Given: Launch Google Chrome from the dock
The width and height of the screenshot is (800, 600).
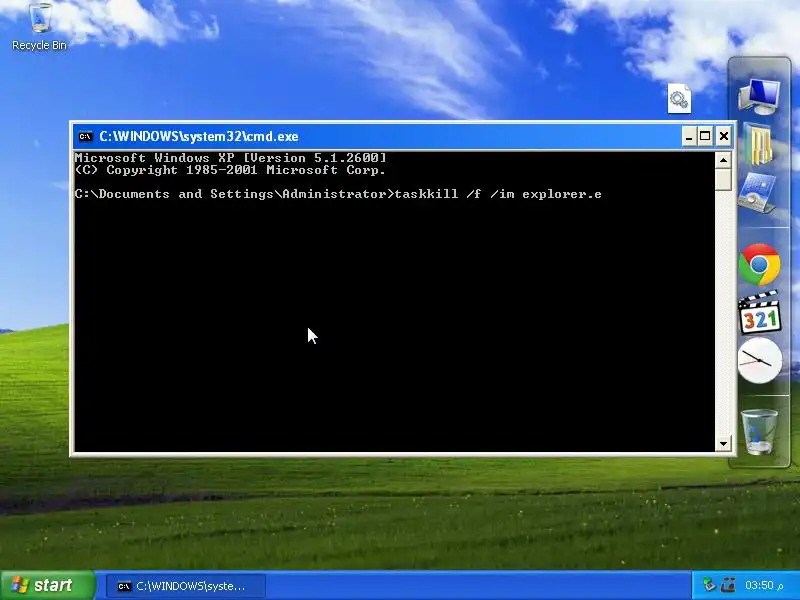Looking at the screenshot, I should coord(759,264).
